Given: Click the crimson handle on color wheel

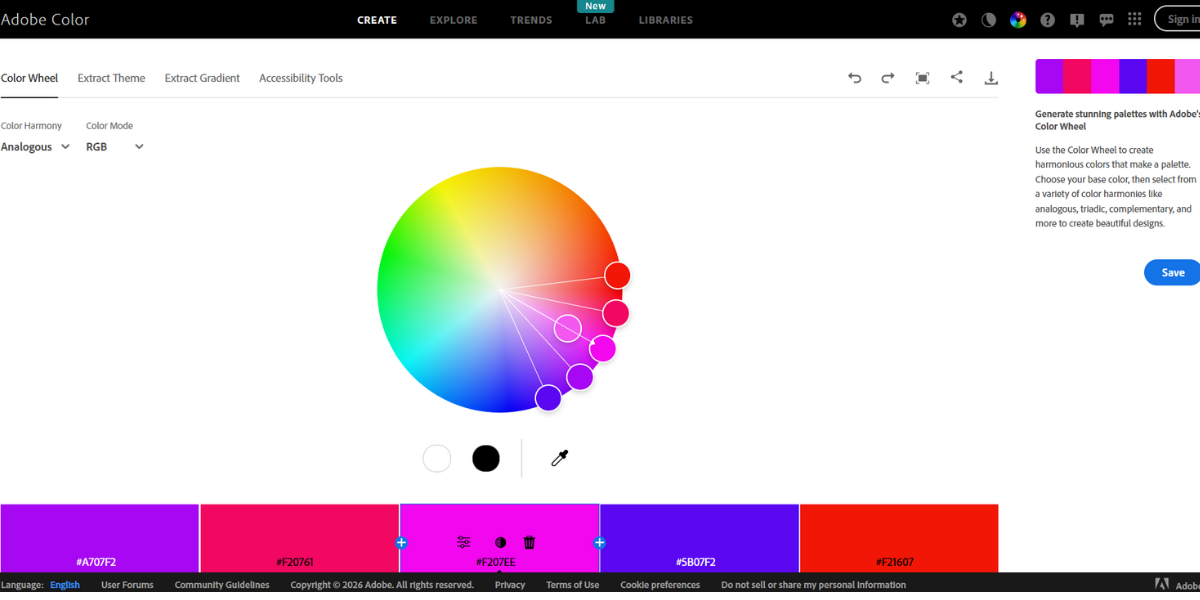Looking at the screenshot, I should [x=615, y=313].
